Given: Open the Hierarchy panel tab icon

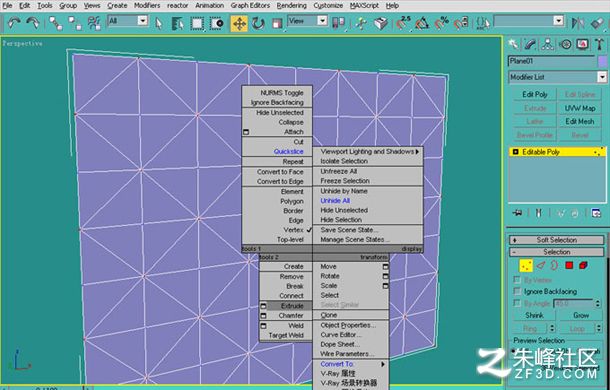Looking at the screenshot, I should click(x=548, y=44).
